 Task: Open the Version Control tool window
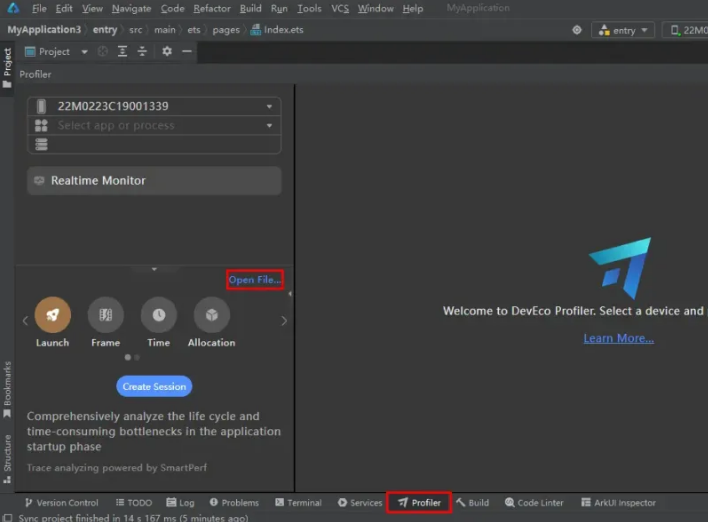[x=61, y=503]
